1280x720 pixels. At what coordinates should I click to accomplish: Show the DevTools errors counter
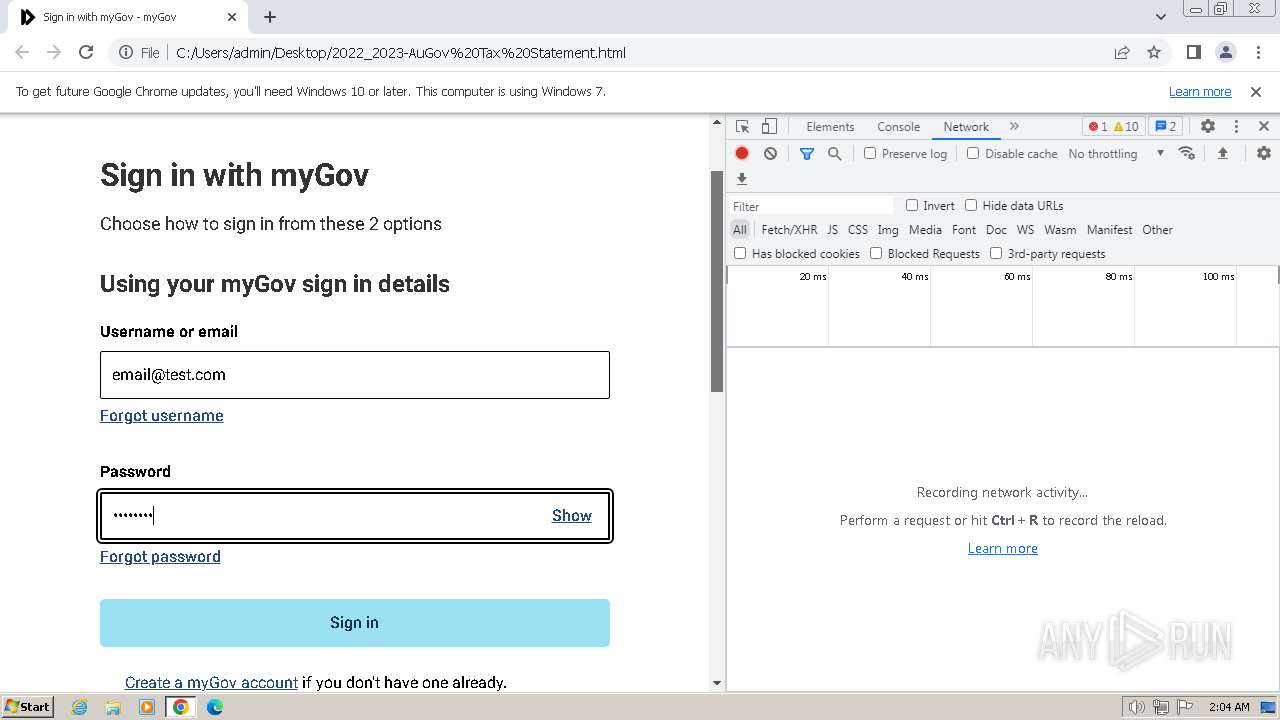pyautogui.click(x=1098, y=127)
